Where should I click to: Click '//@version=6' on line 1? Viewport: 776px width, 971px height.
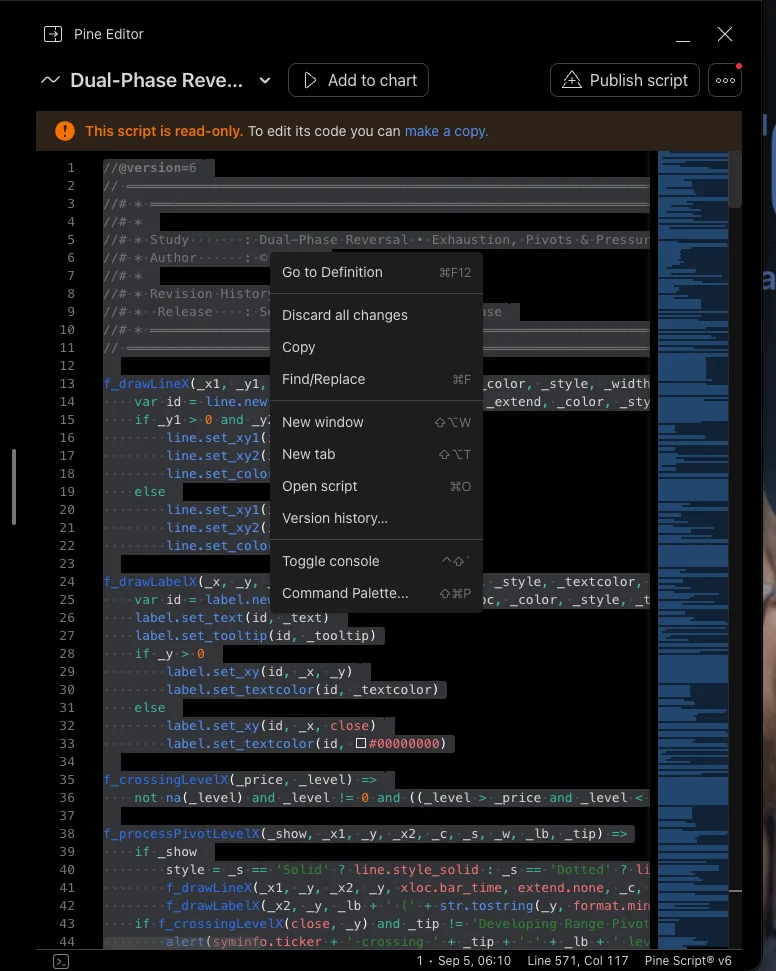tap(150, 168)
